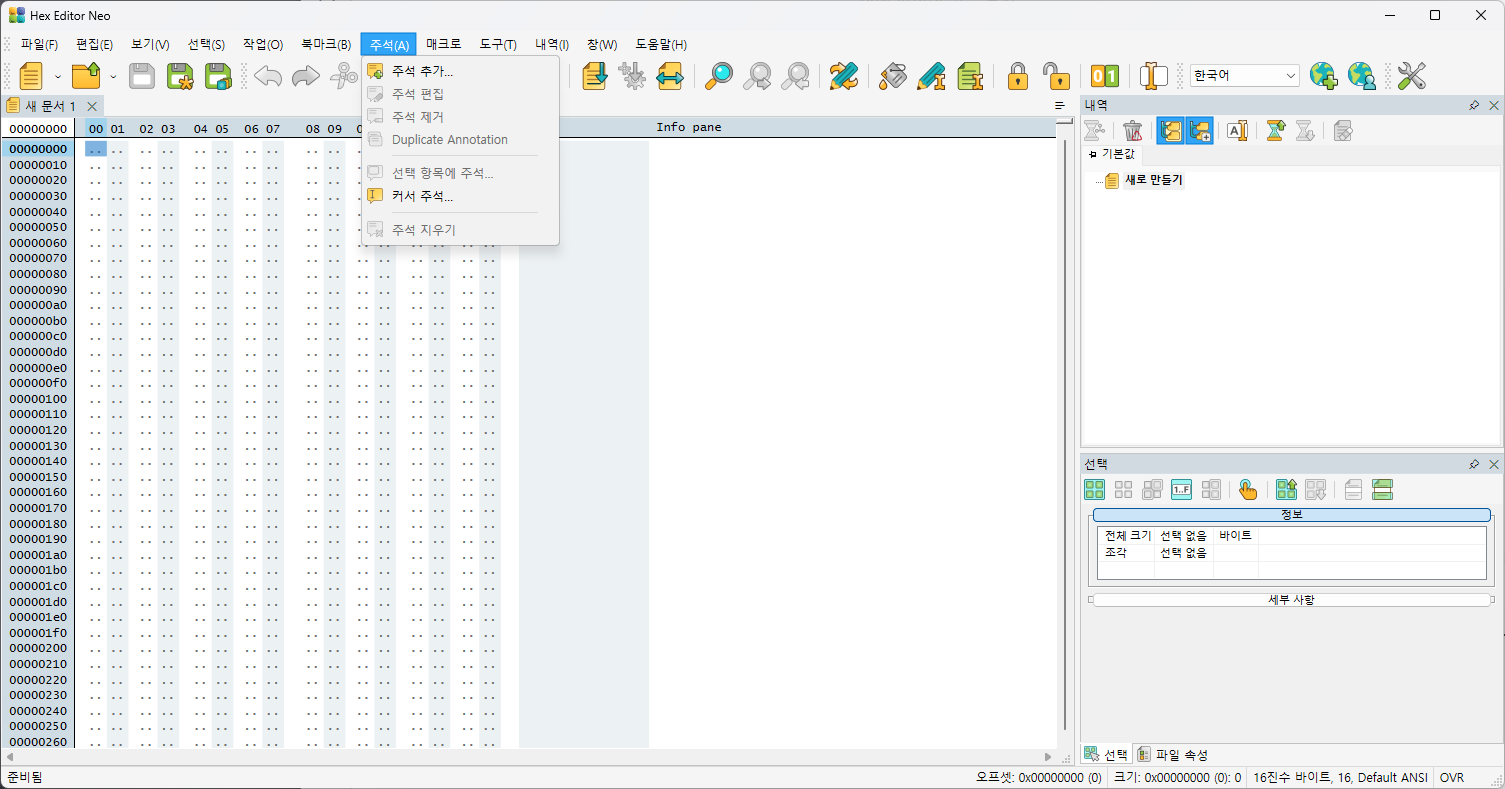Select the 기본값 tab in 내역 panel
1505x789 pixels.
(1112, 154)
